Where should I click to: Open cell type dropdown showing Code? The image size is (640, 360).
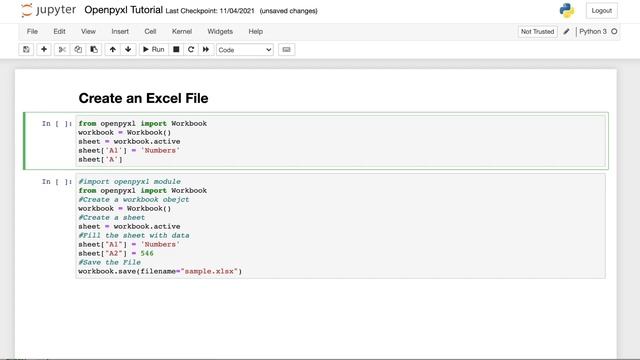click(244, 50)
